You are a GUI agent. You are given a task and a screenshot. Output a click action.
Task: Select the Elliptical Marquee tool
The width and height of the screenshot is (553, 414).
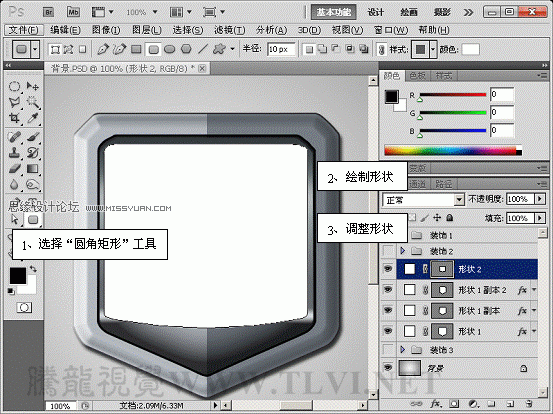pos(14,86)
